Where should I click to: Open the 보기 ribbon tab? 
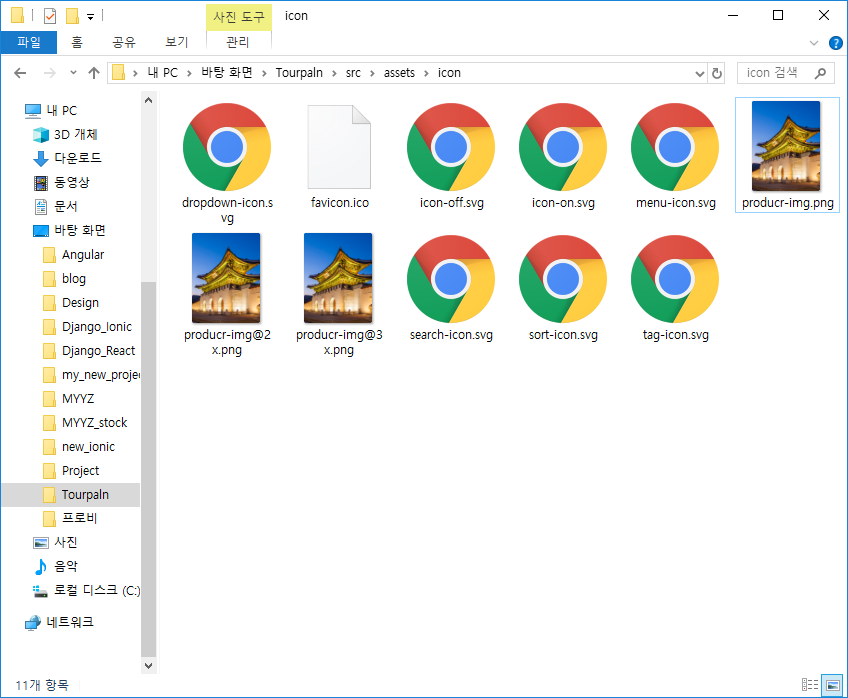click(176, 42)
